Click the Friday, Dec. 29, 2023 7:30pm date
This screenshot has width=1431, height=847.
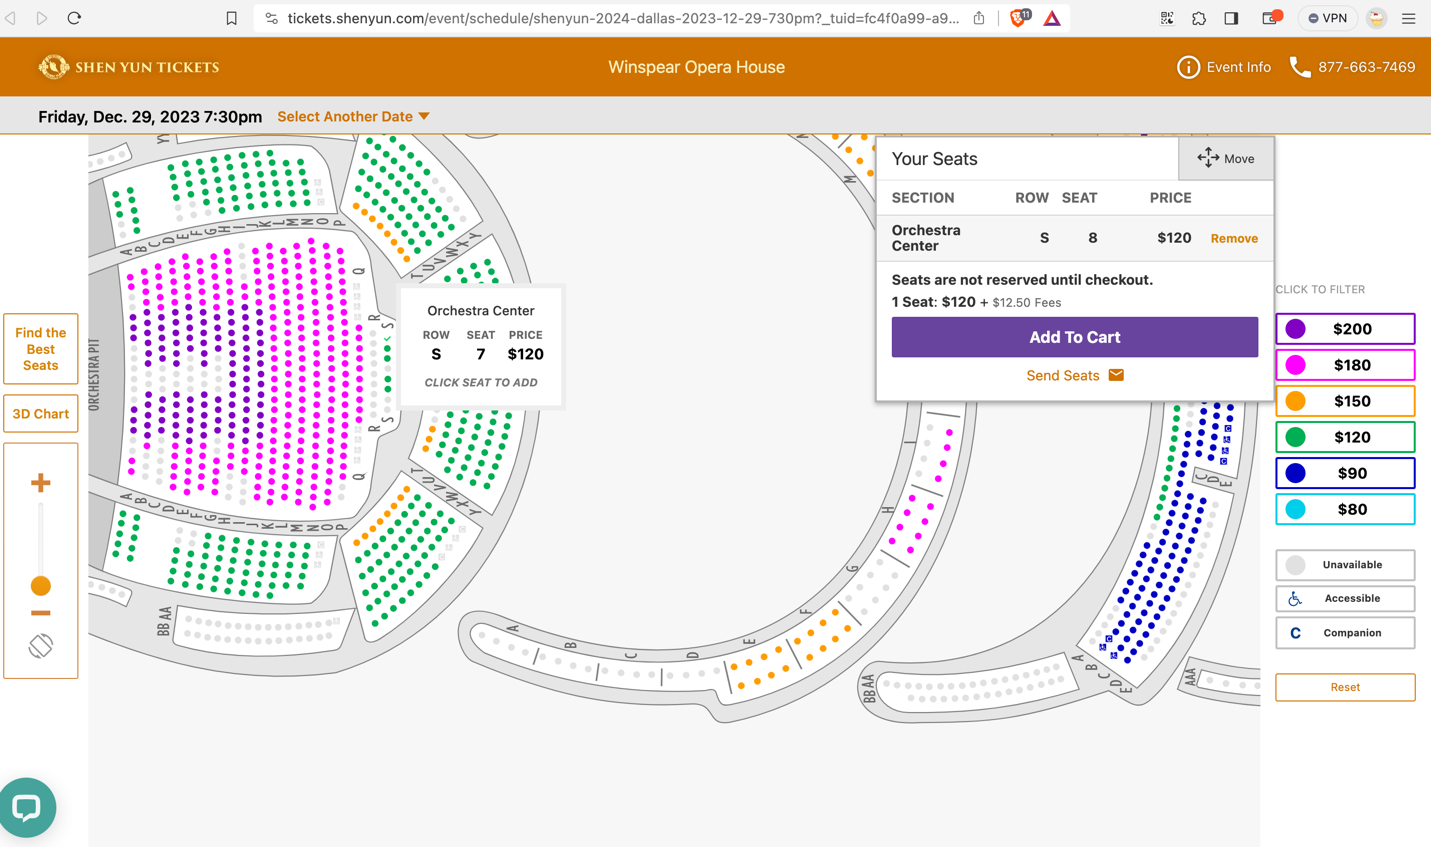150,116
